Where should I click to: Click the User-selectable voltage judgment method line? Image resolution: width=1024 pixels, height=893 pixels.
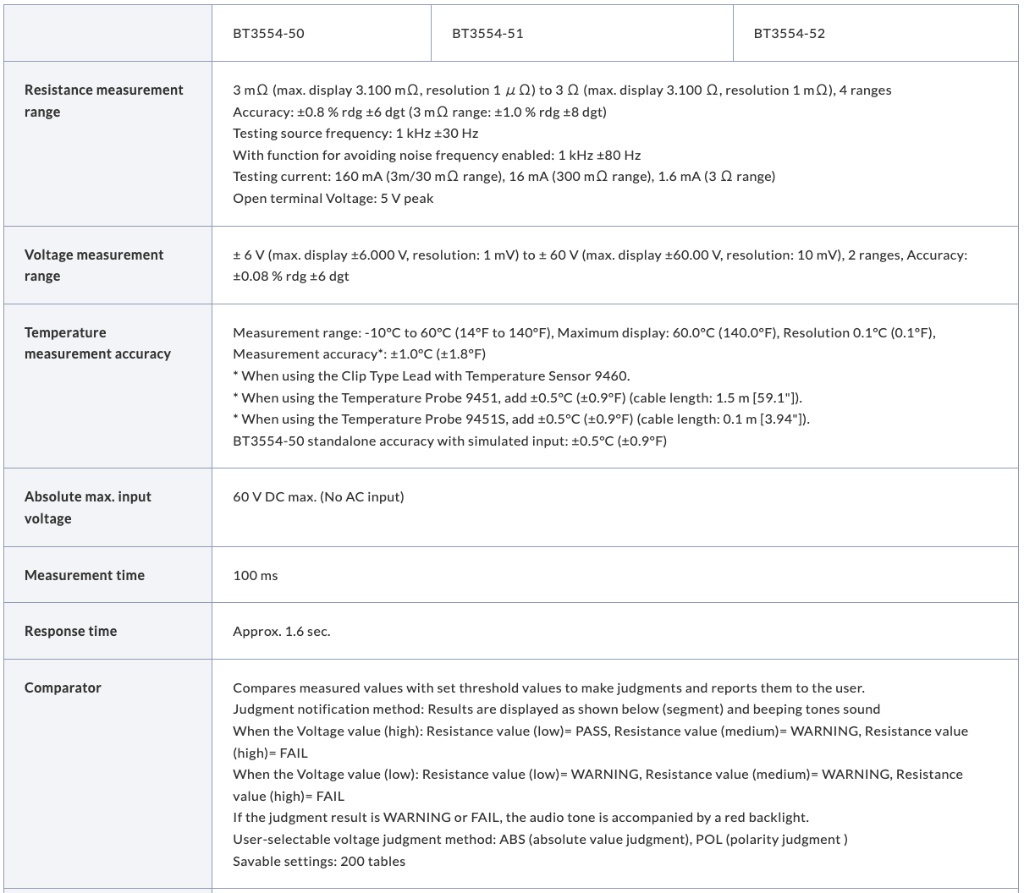[x=540, y=839]
